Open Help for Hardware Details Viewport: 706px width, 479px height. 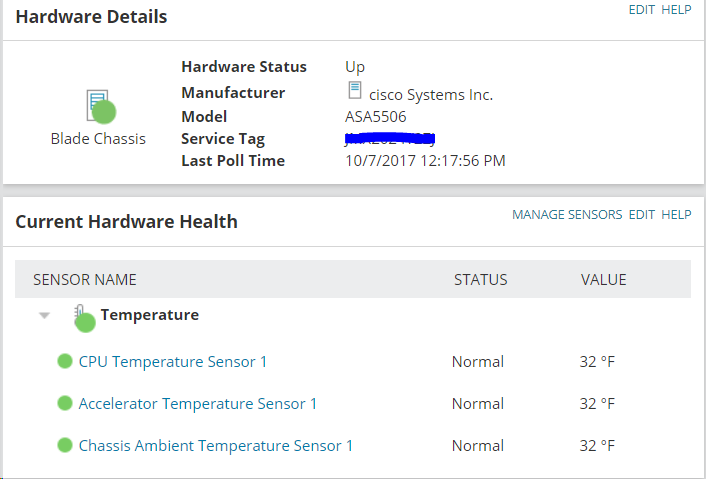677,9
